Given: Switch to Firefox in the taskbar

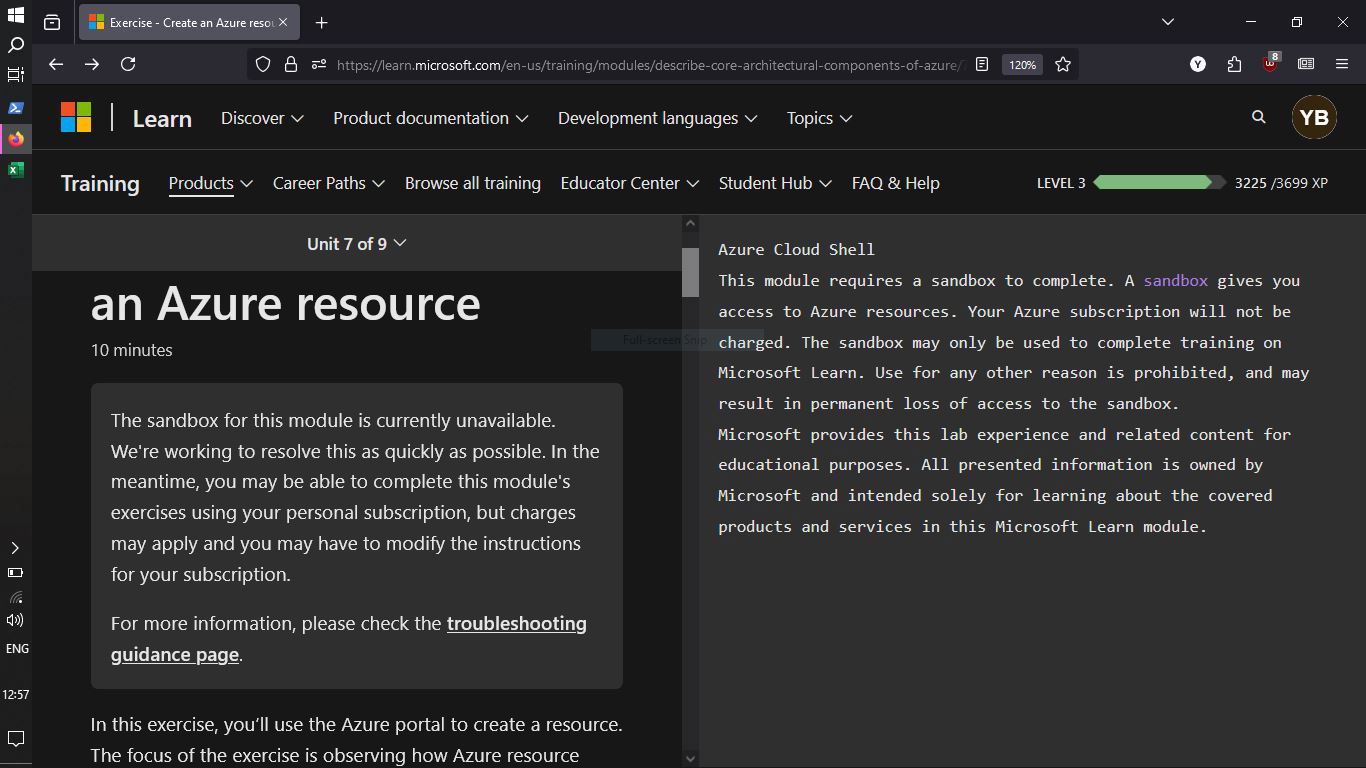Looking at the screenshot, I should click(16, 139).
